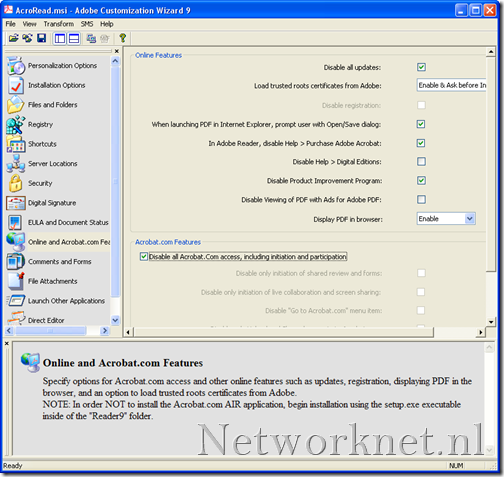Click settings panel scroll up arrow
Image resolution: width=504 pixels, height=477 pixels.
[491, 52]
